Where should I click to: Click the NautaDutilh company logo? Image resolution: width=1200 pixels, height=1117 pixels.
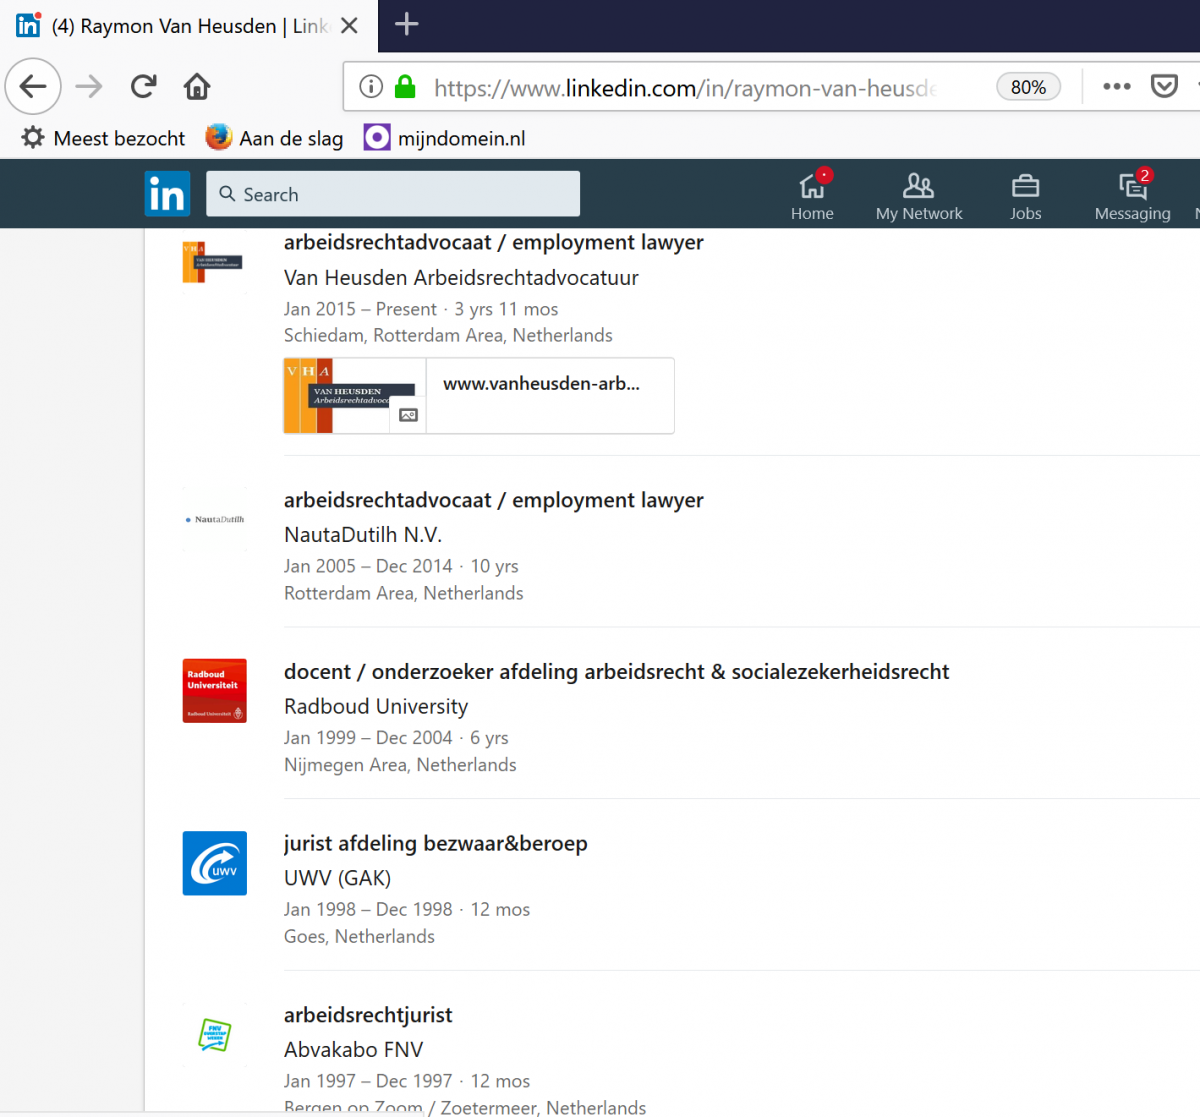(214, 519)
